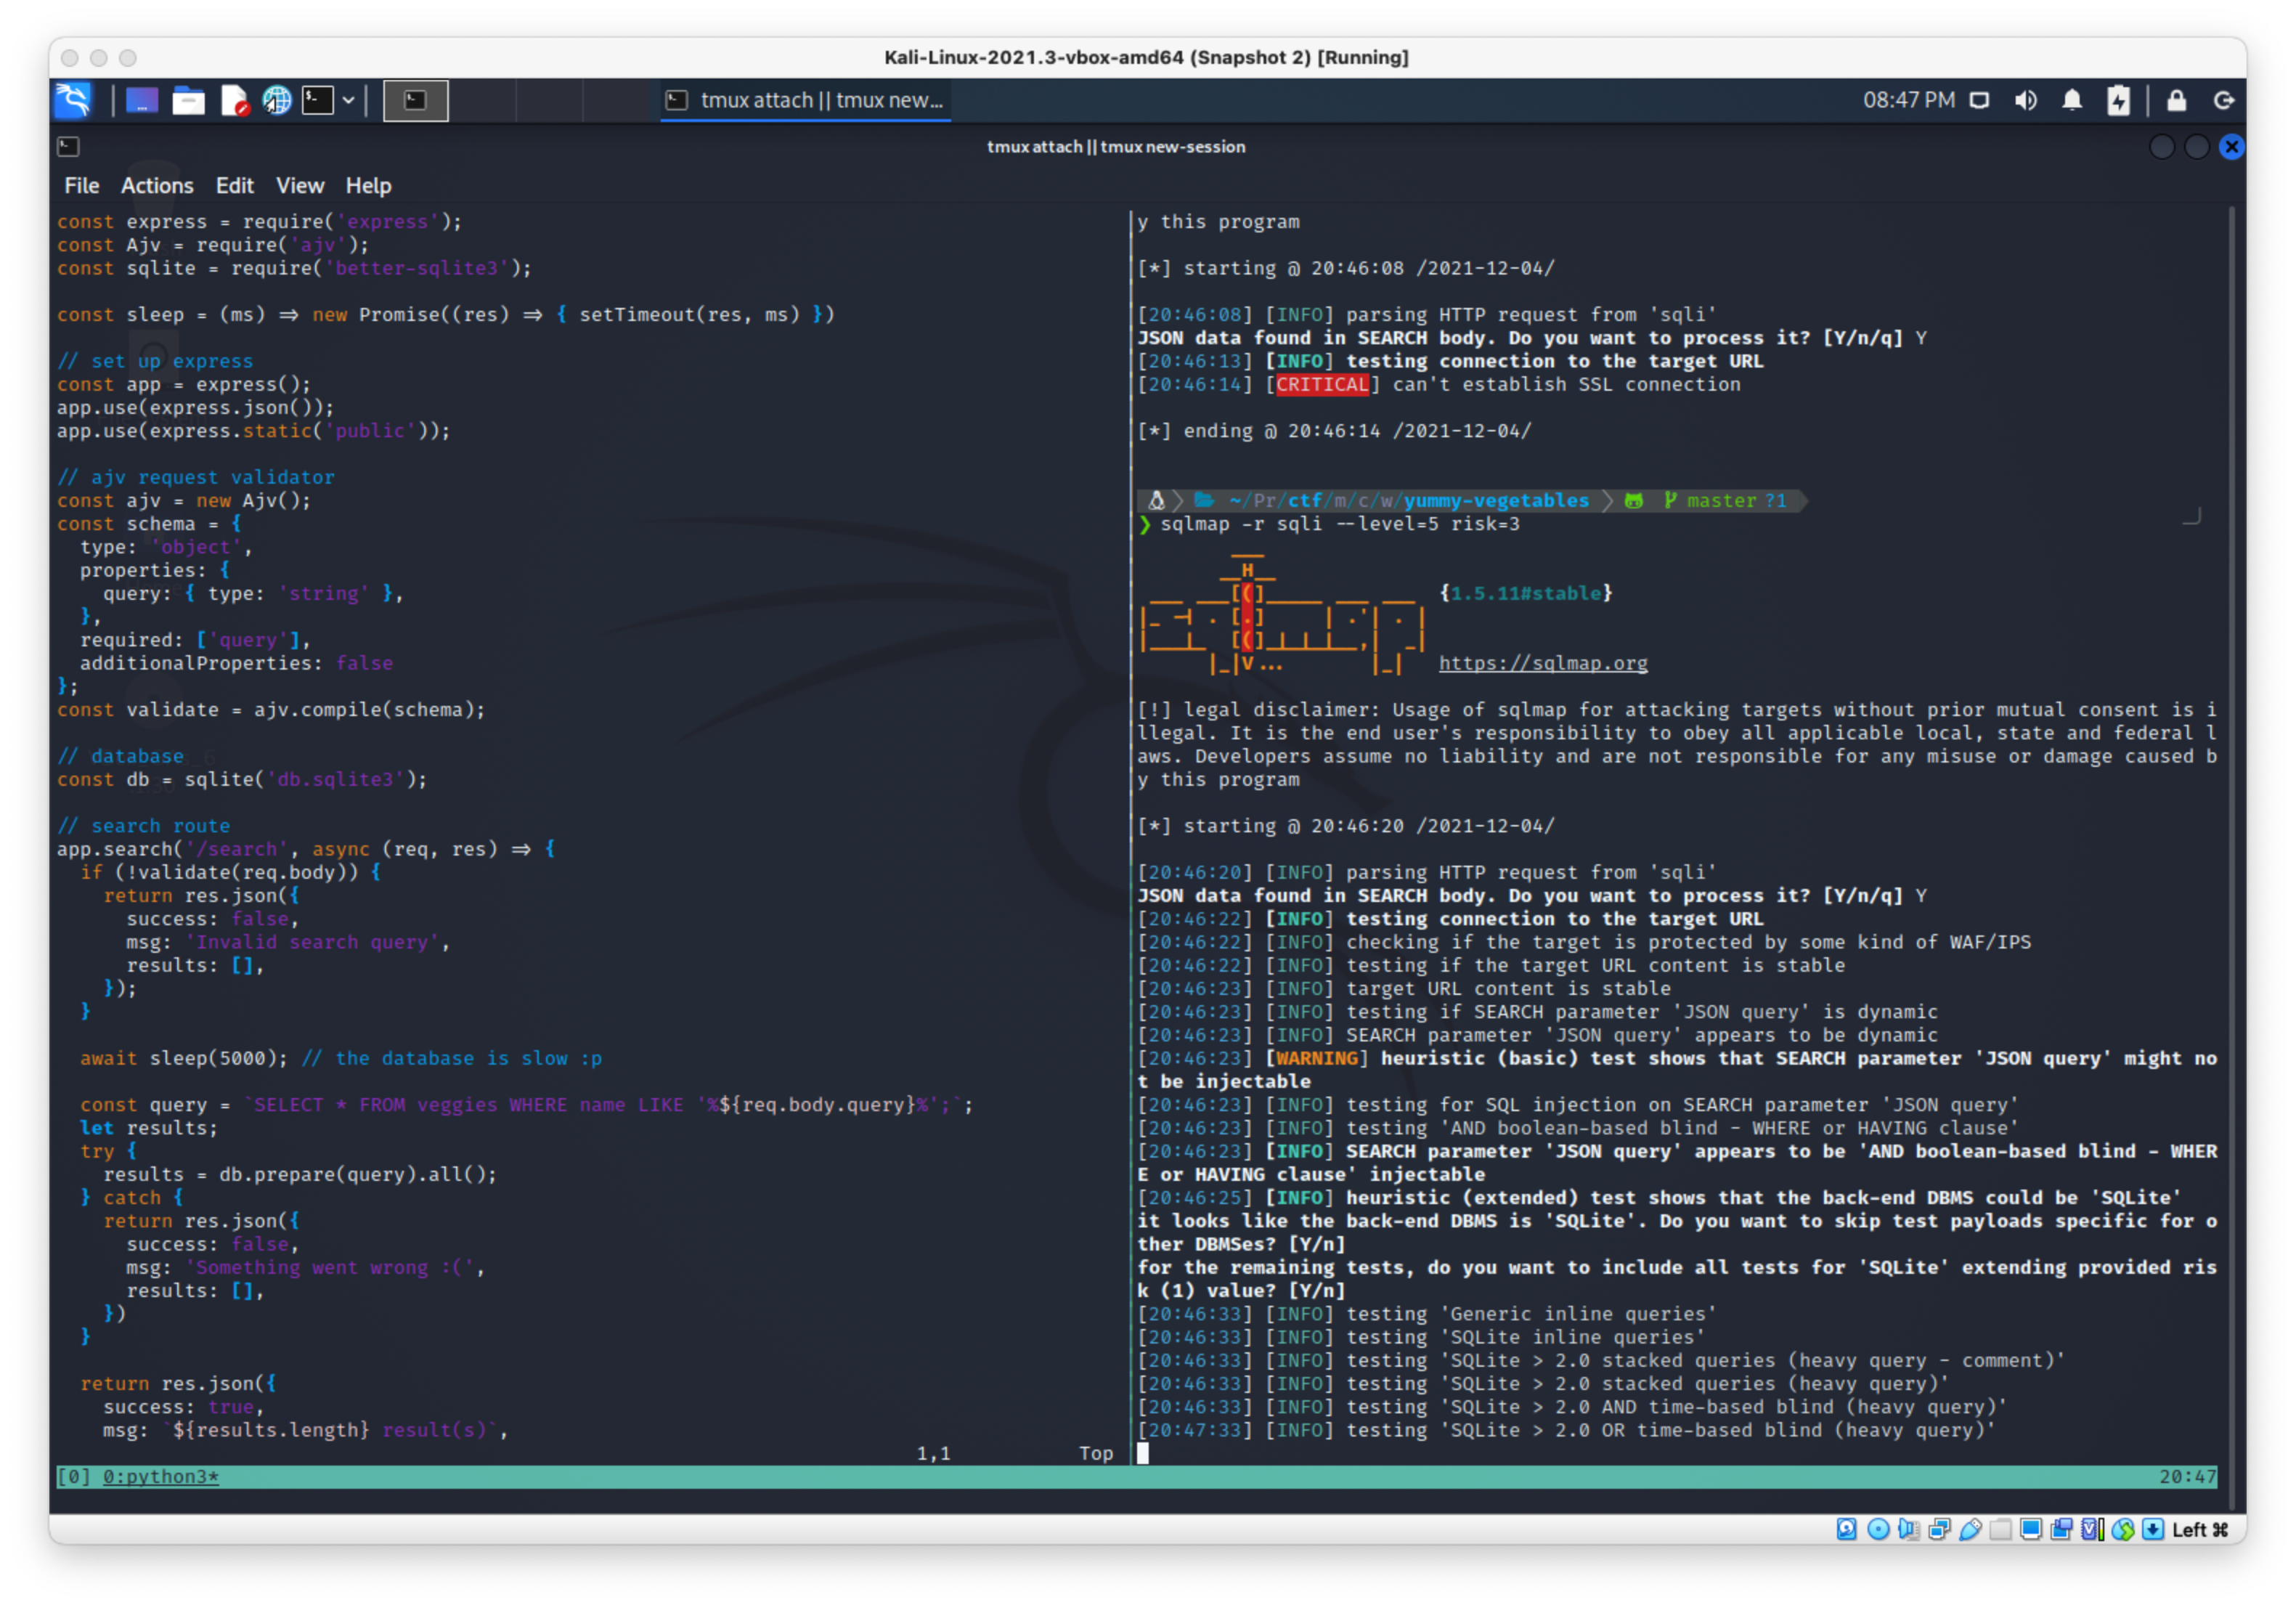Open the https://sqlmap.org link
The height and width of the screenshot is (1605, 2296).
pos(1543,663)
